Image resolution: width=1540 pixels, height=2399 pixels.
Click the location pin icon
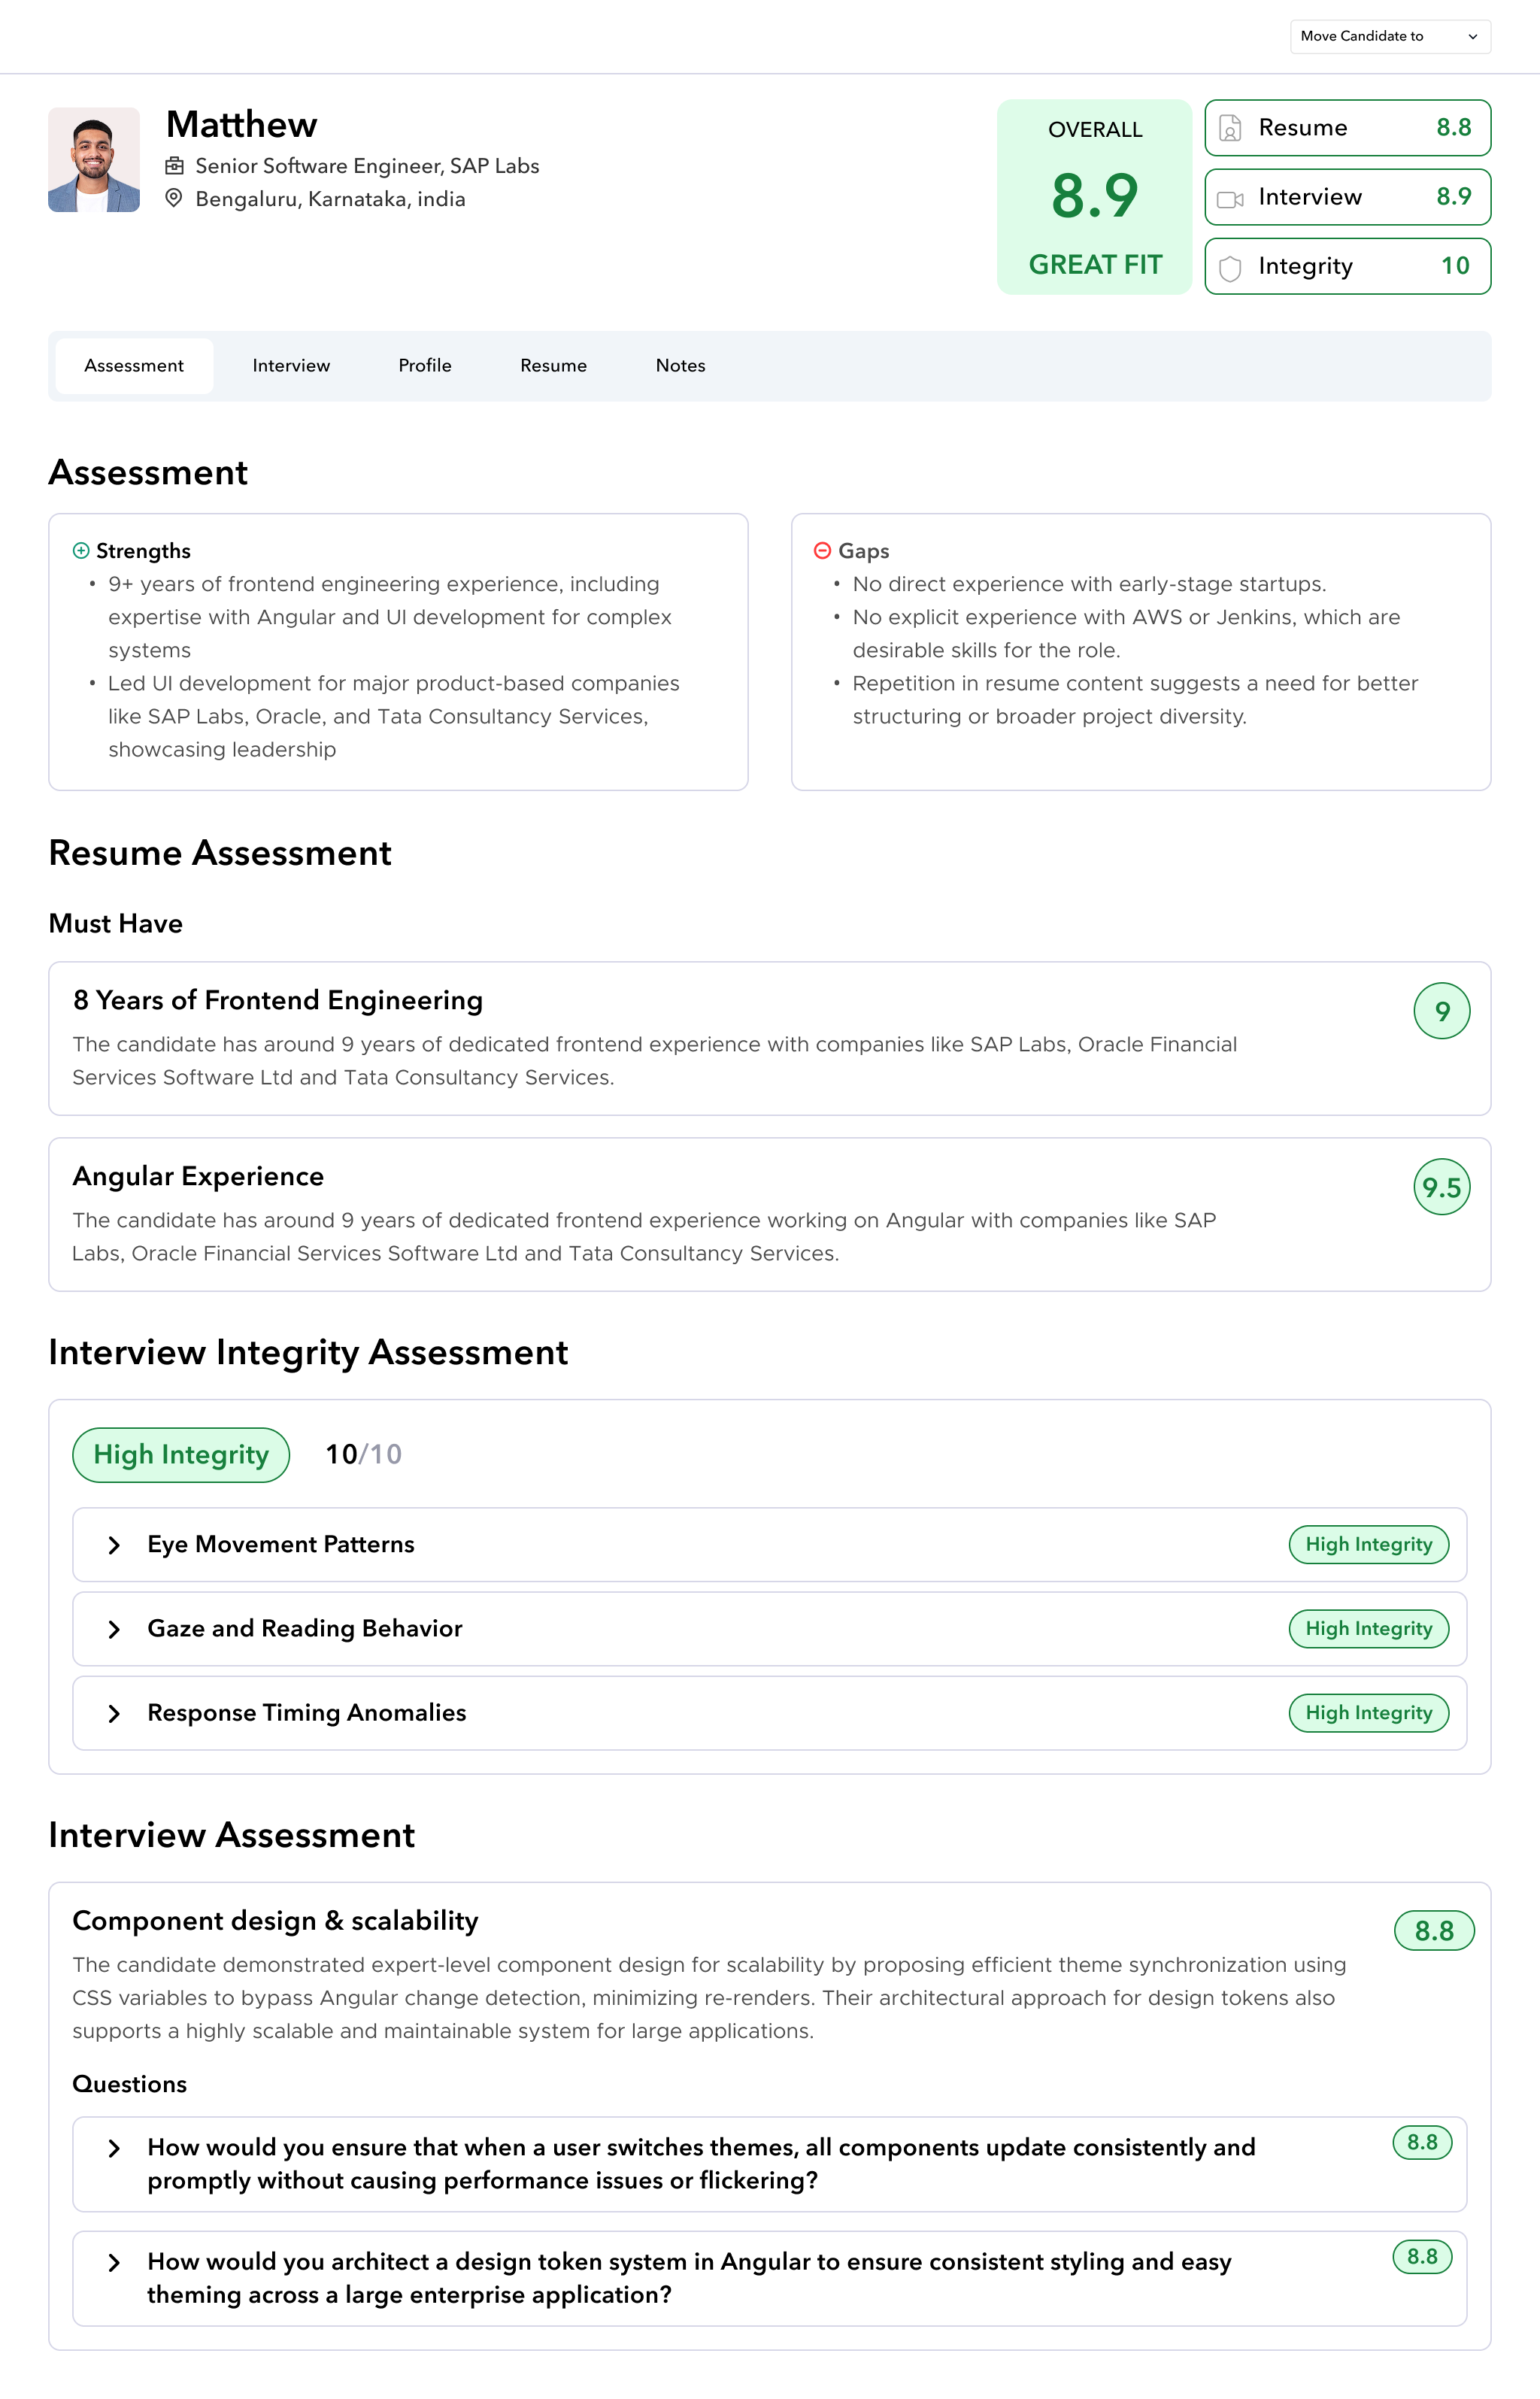(x=174, y=198)
